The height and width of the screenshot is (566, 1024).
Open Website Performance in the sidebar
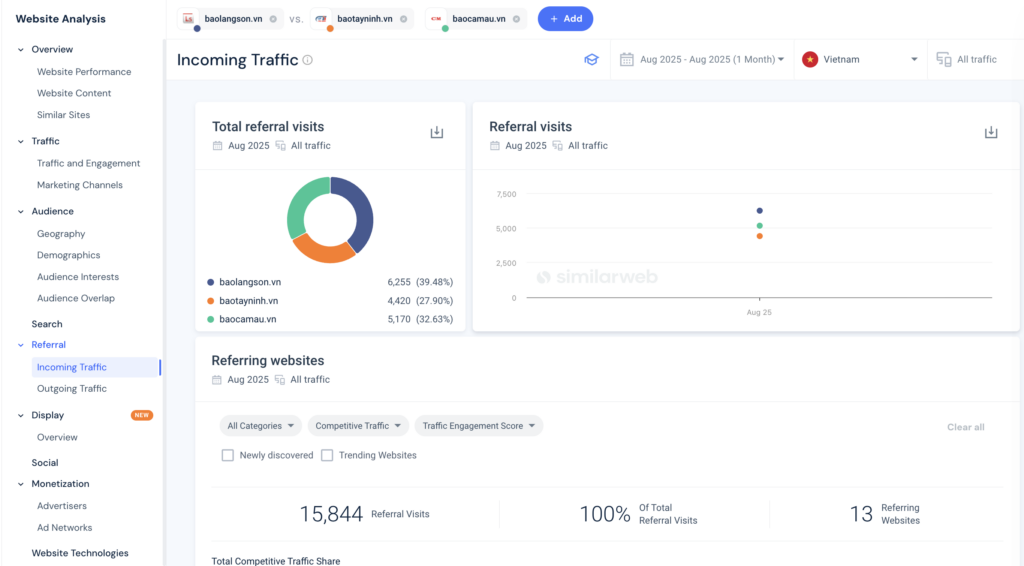[x=84, y=72]
